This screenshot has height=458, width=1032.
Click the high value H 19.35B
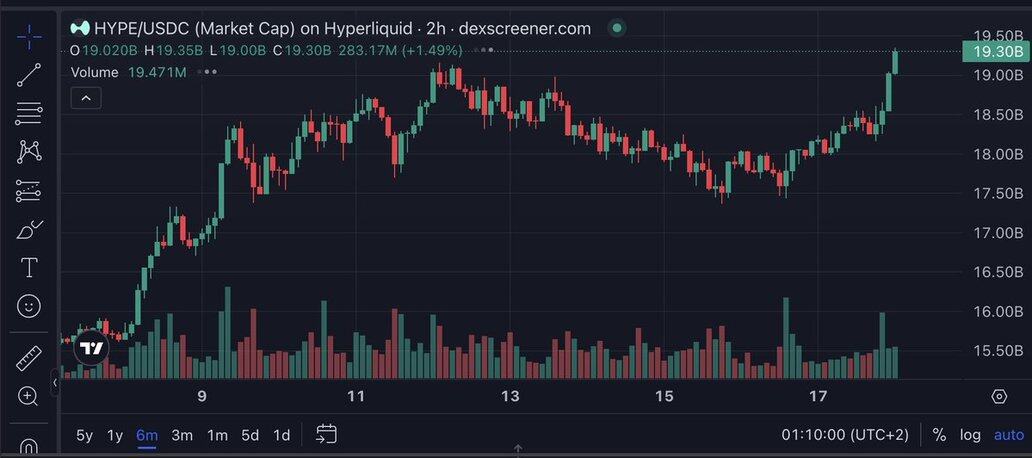[173, 51]
